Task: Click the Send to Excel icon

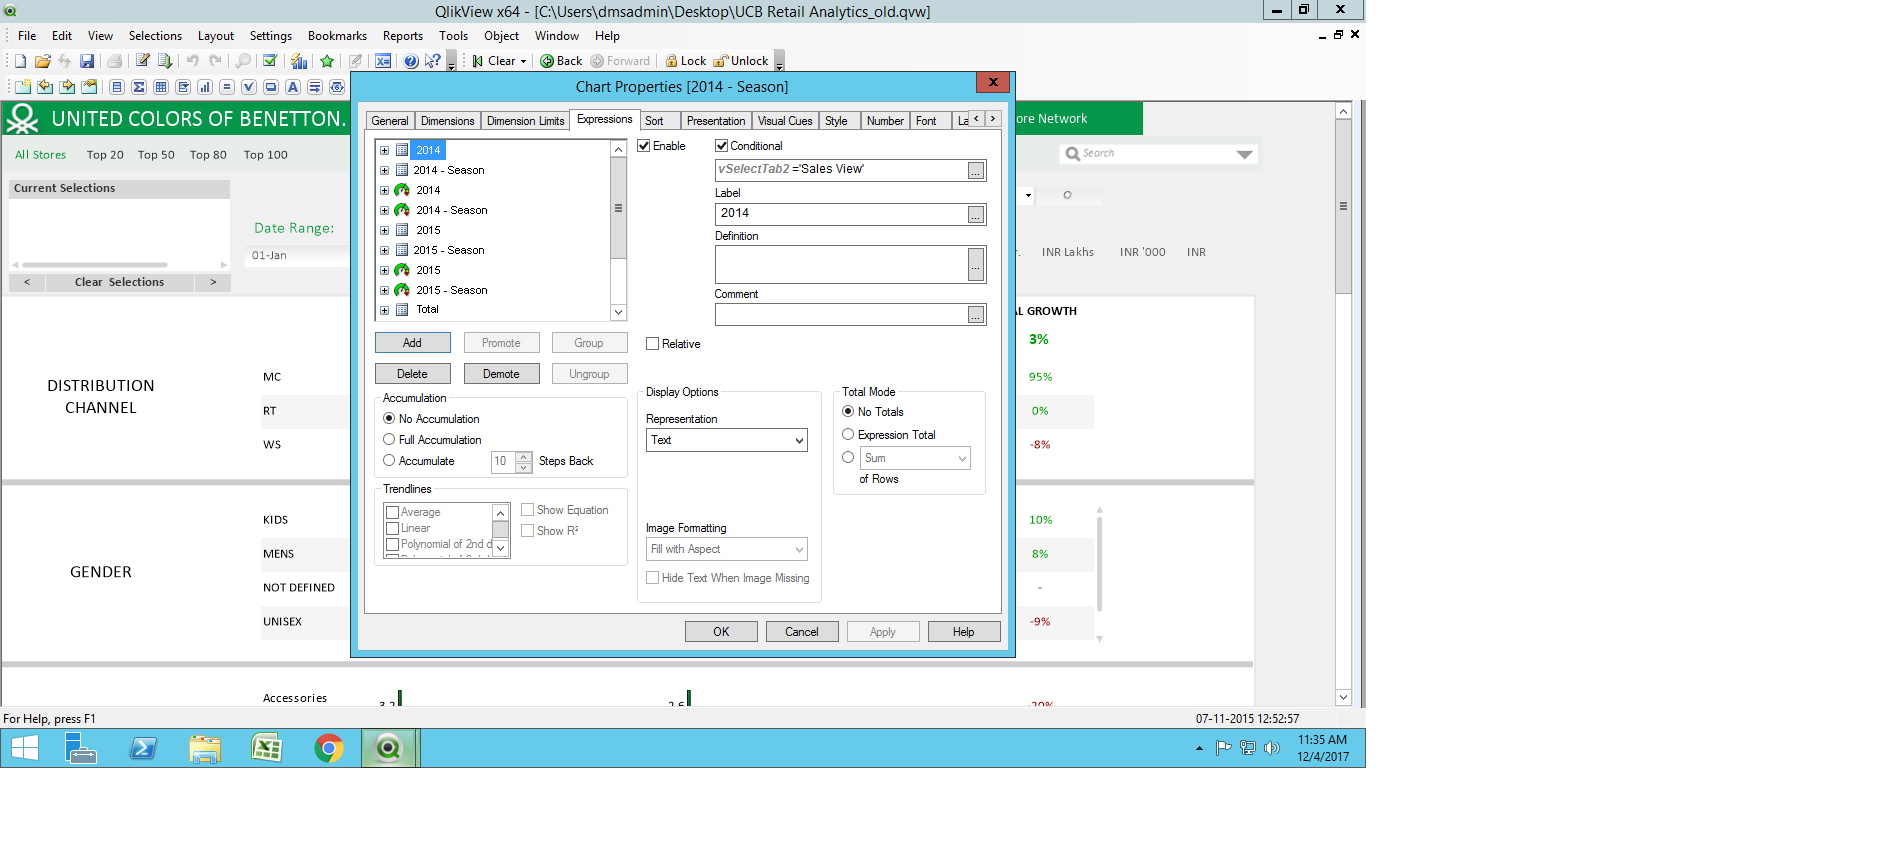Action: coord(383,61)
